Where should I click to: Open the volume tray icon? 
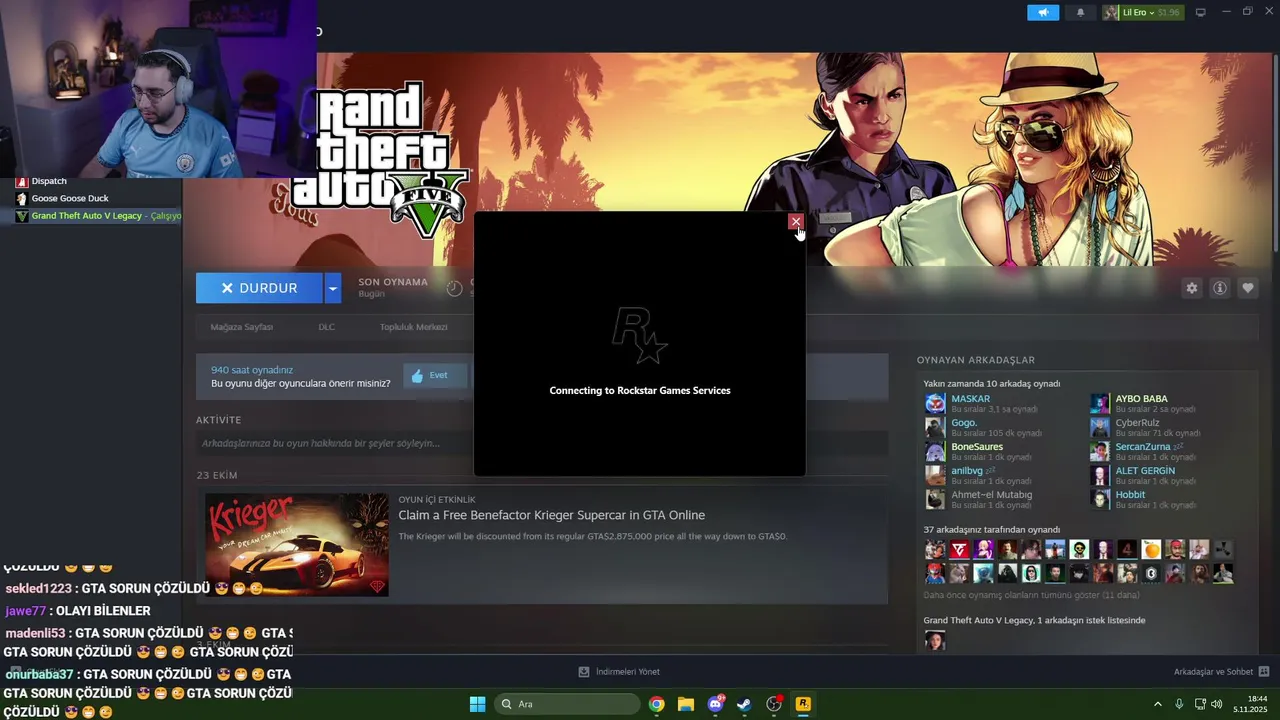(x=1217, y=704)
